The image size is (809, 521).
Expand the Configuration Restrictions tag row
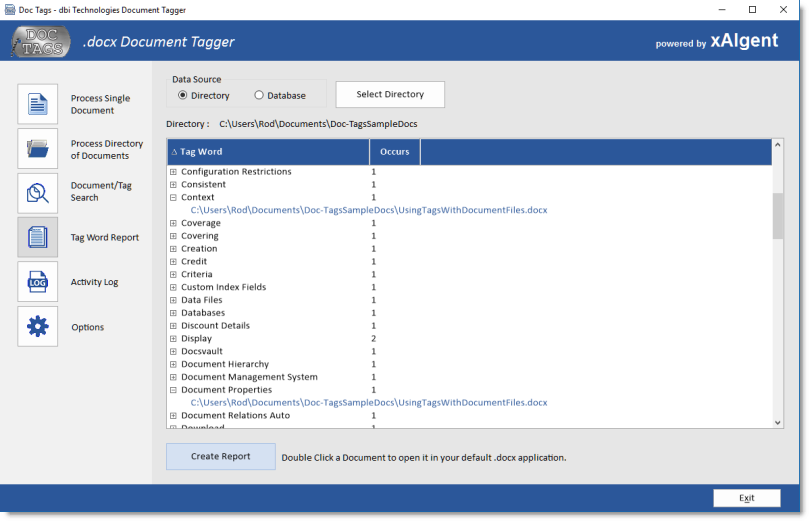[173, 172]
